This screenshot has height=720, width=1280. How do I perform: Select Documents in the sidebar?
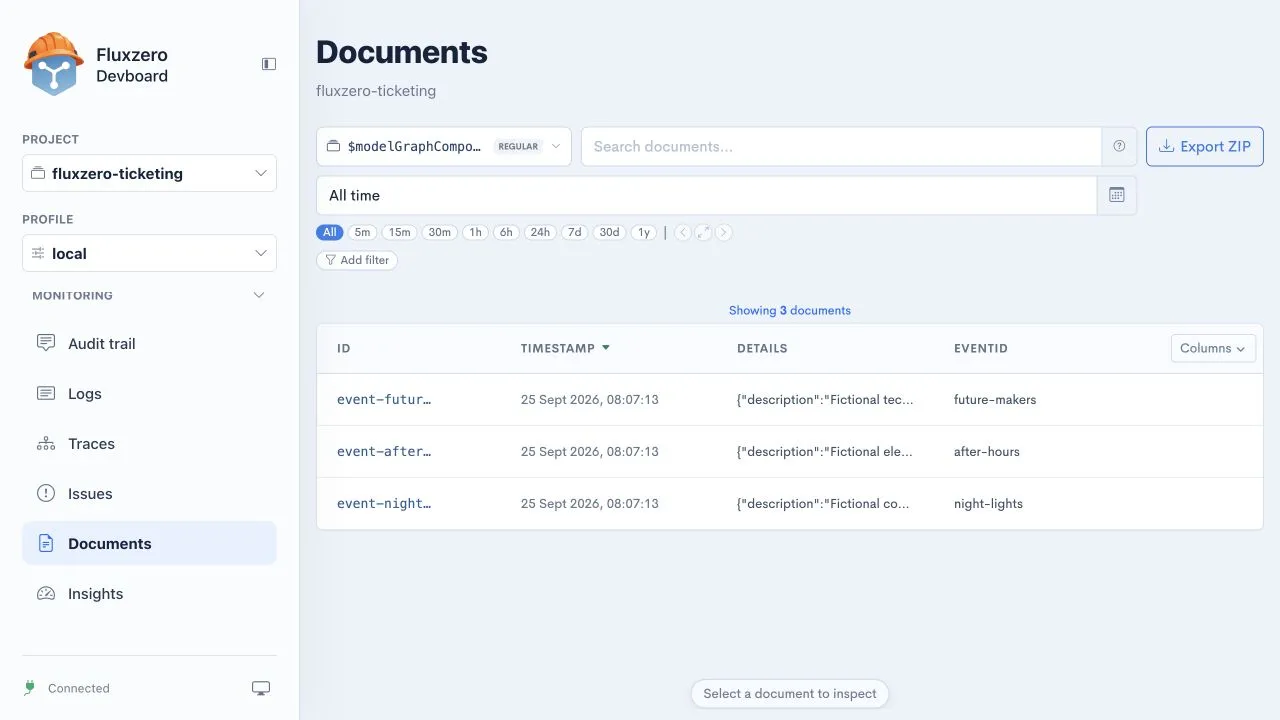point(149,544)
